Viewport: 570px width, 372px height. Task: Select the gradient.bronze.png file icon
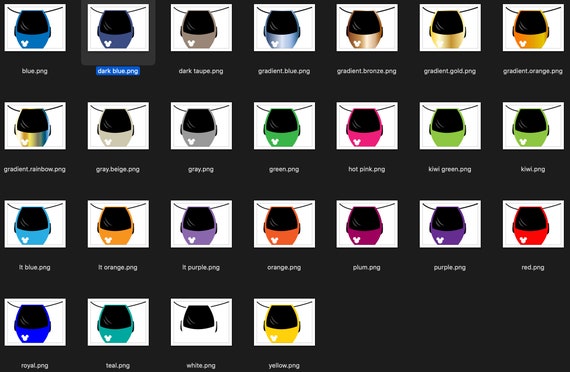coord(367,28)
